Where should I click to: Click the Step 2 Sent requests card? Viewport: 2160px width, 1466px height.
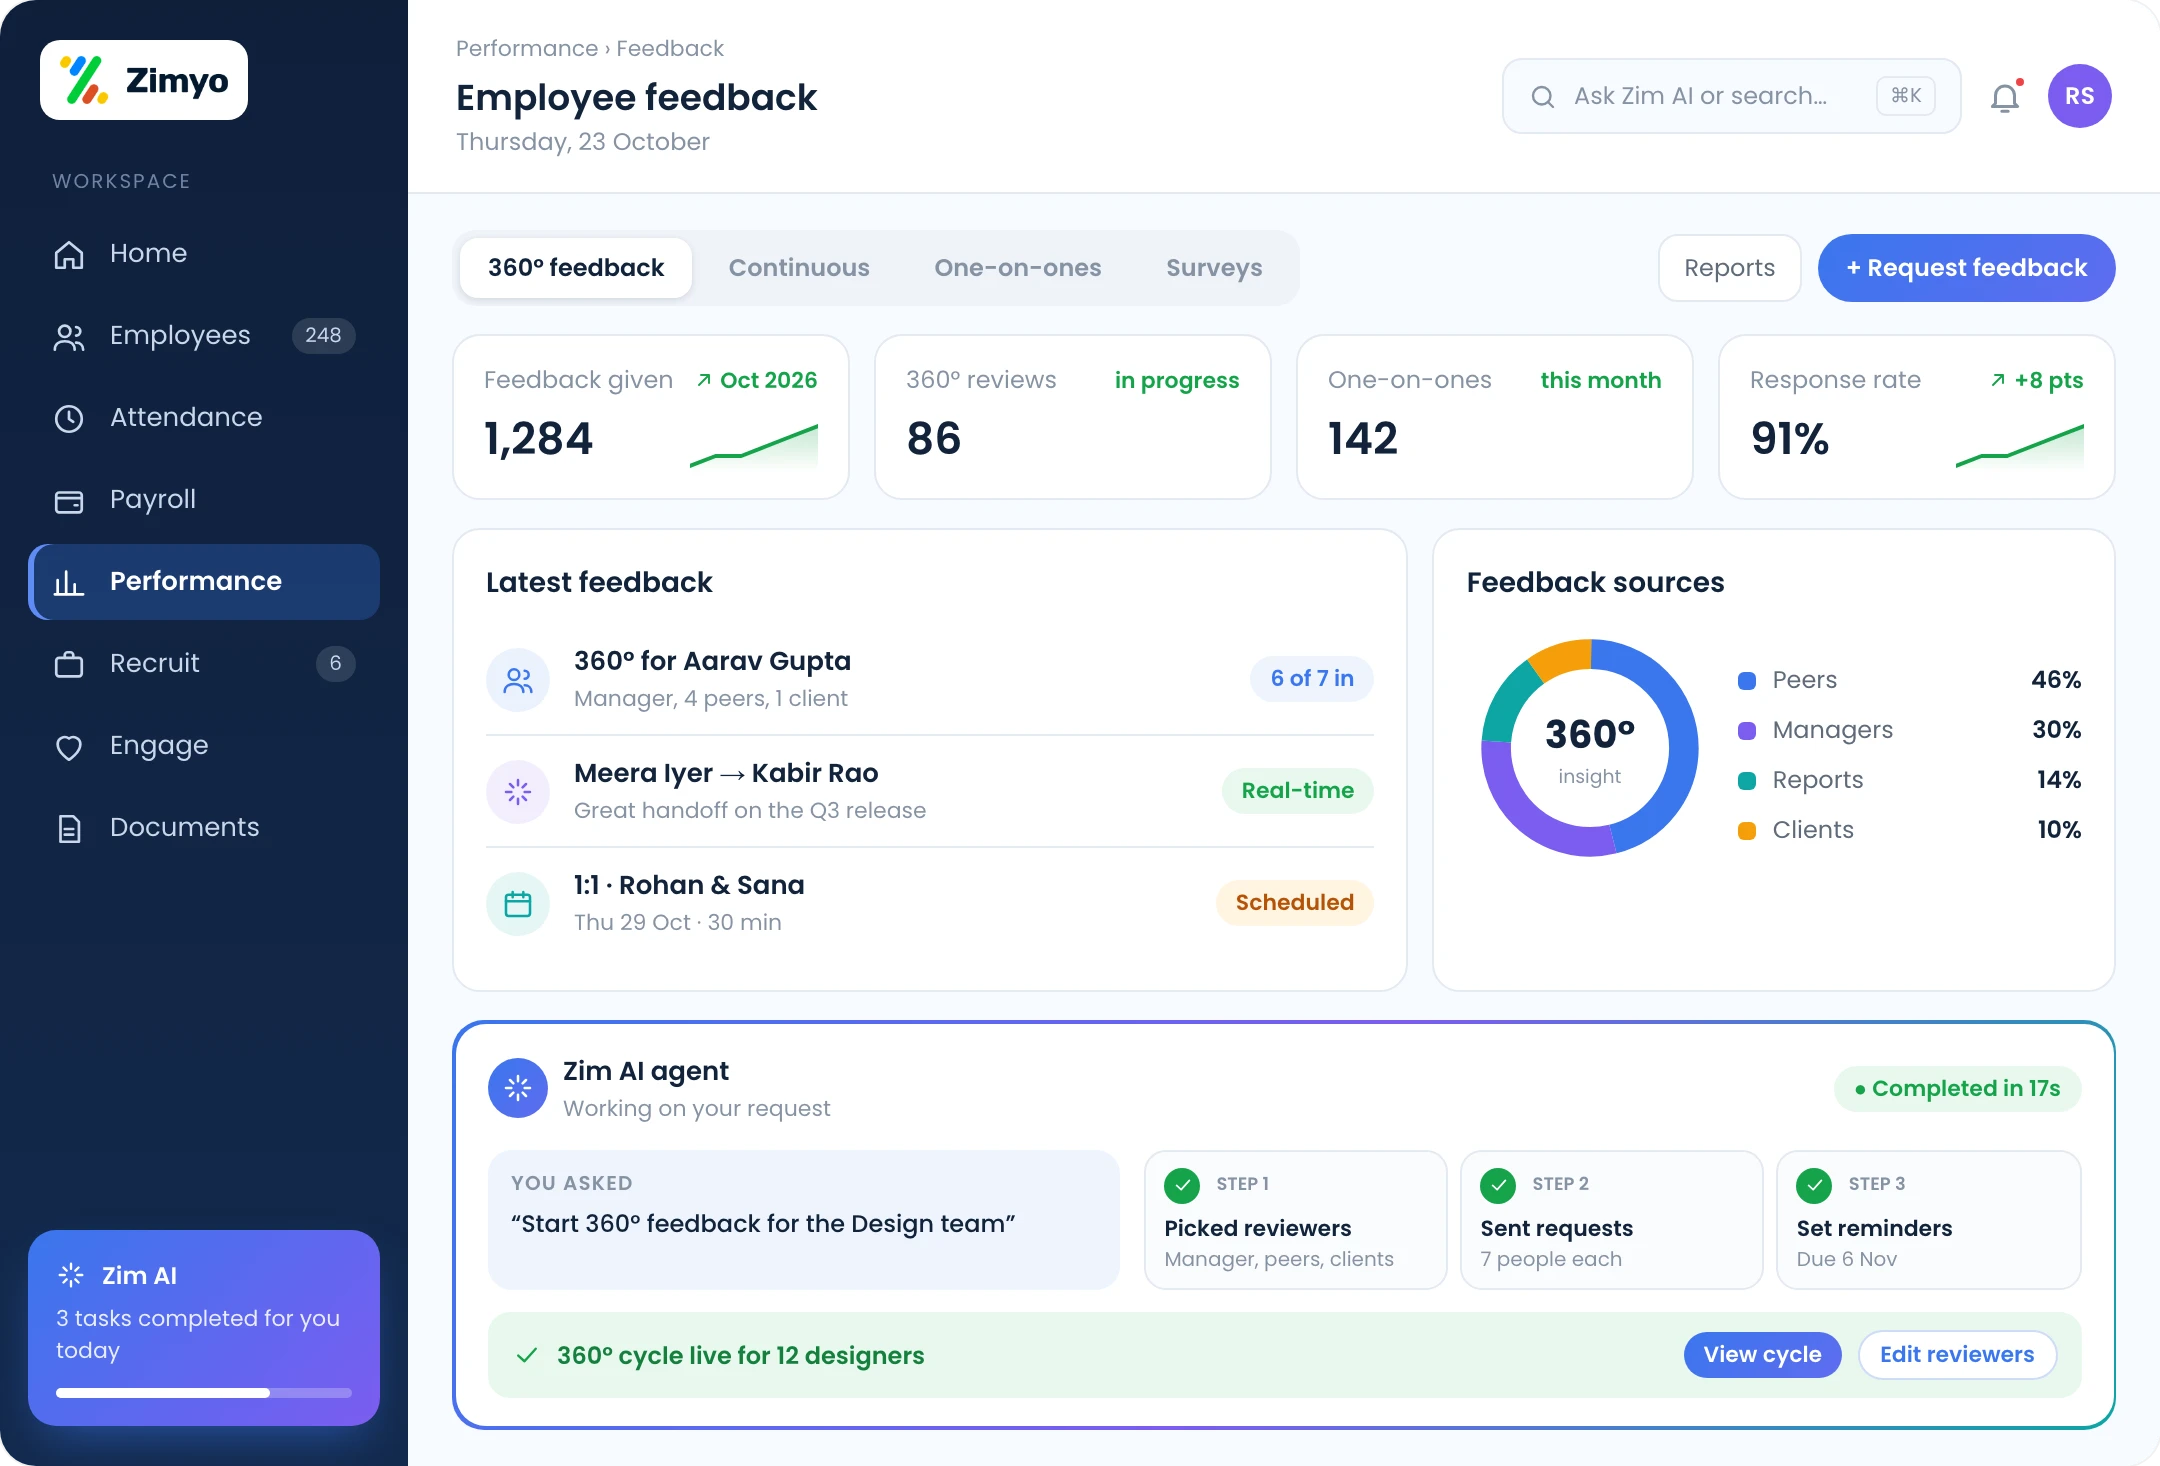tap(1612, 1220)
